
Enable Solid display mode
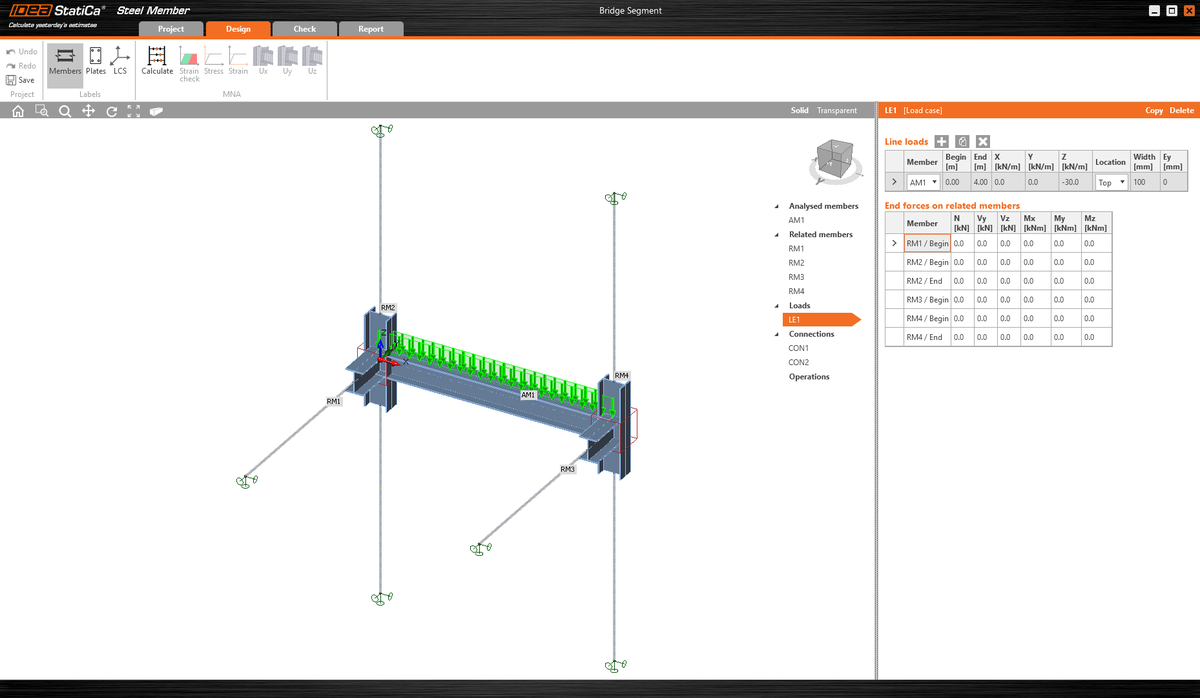click(800, 110)
